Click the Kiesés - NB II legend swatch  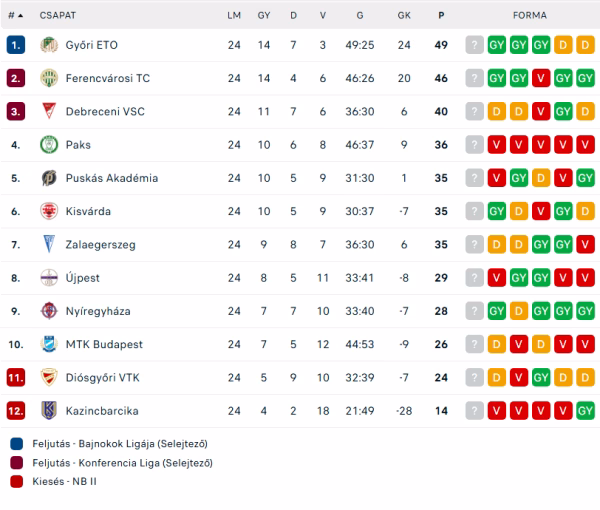[16, 482]
